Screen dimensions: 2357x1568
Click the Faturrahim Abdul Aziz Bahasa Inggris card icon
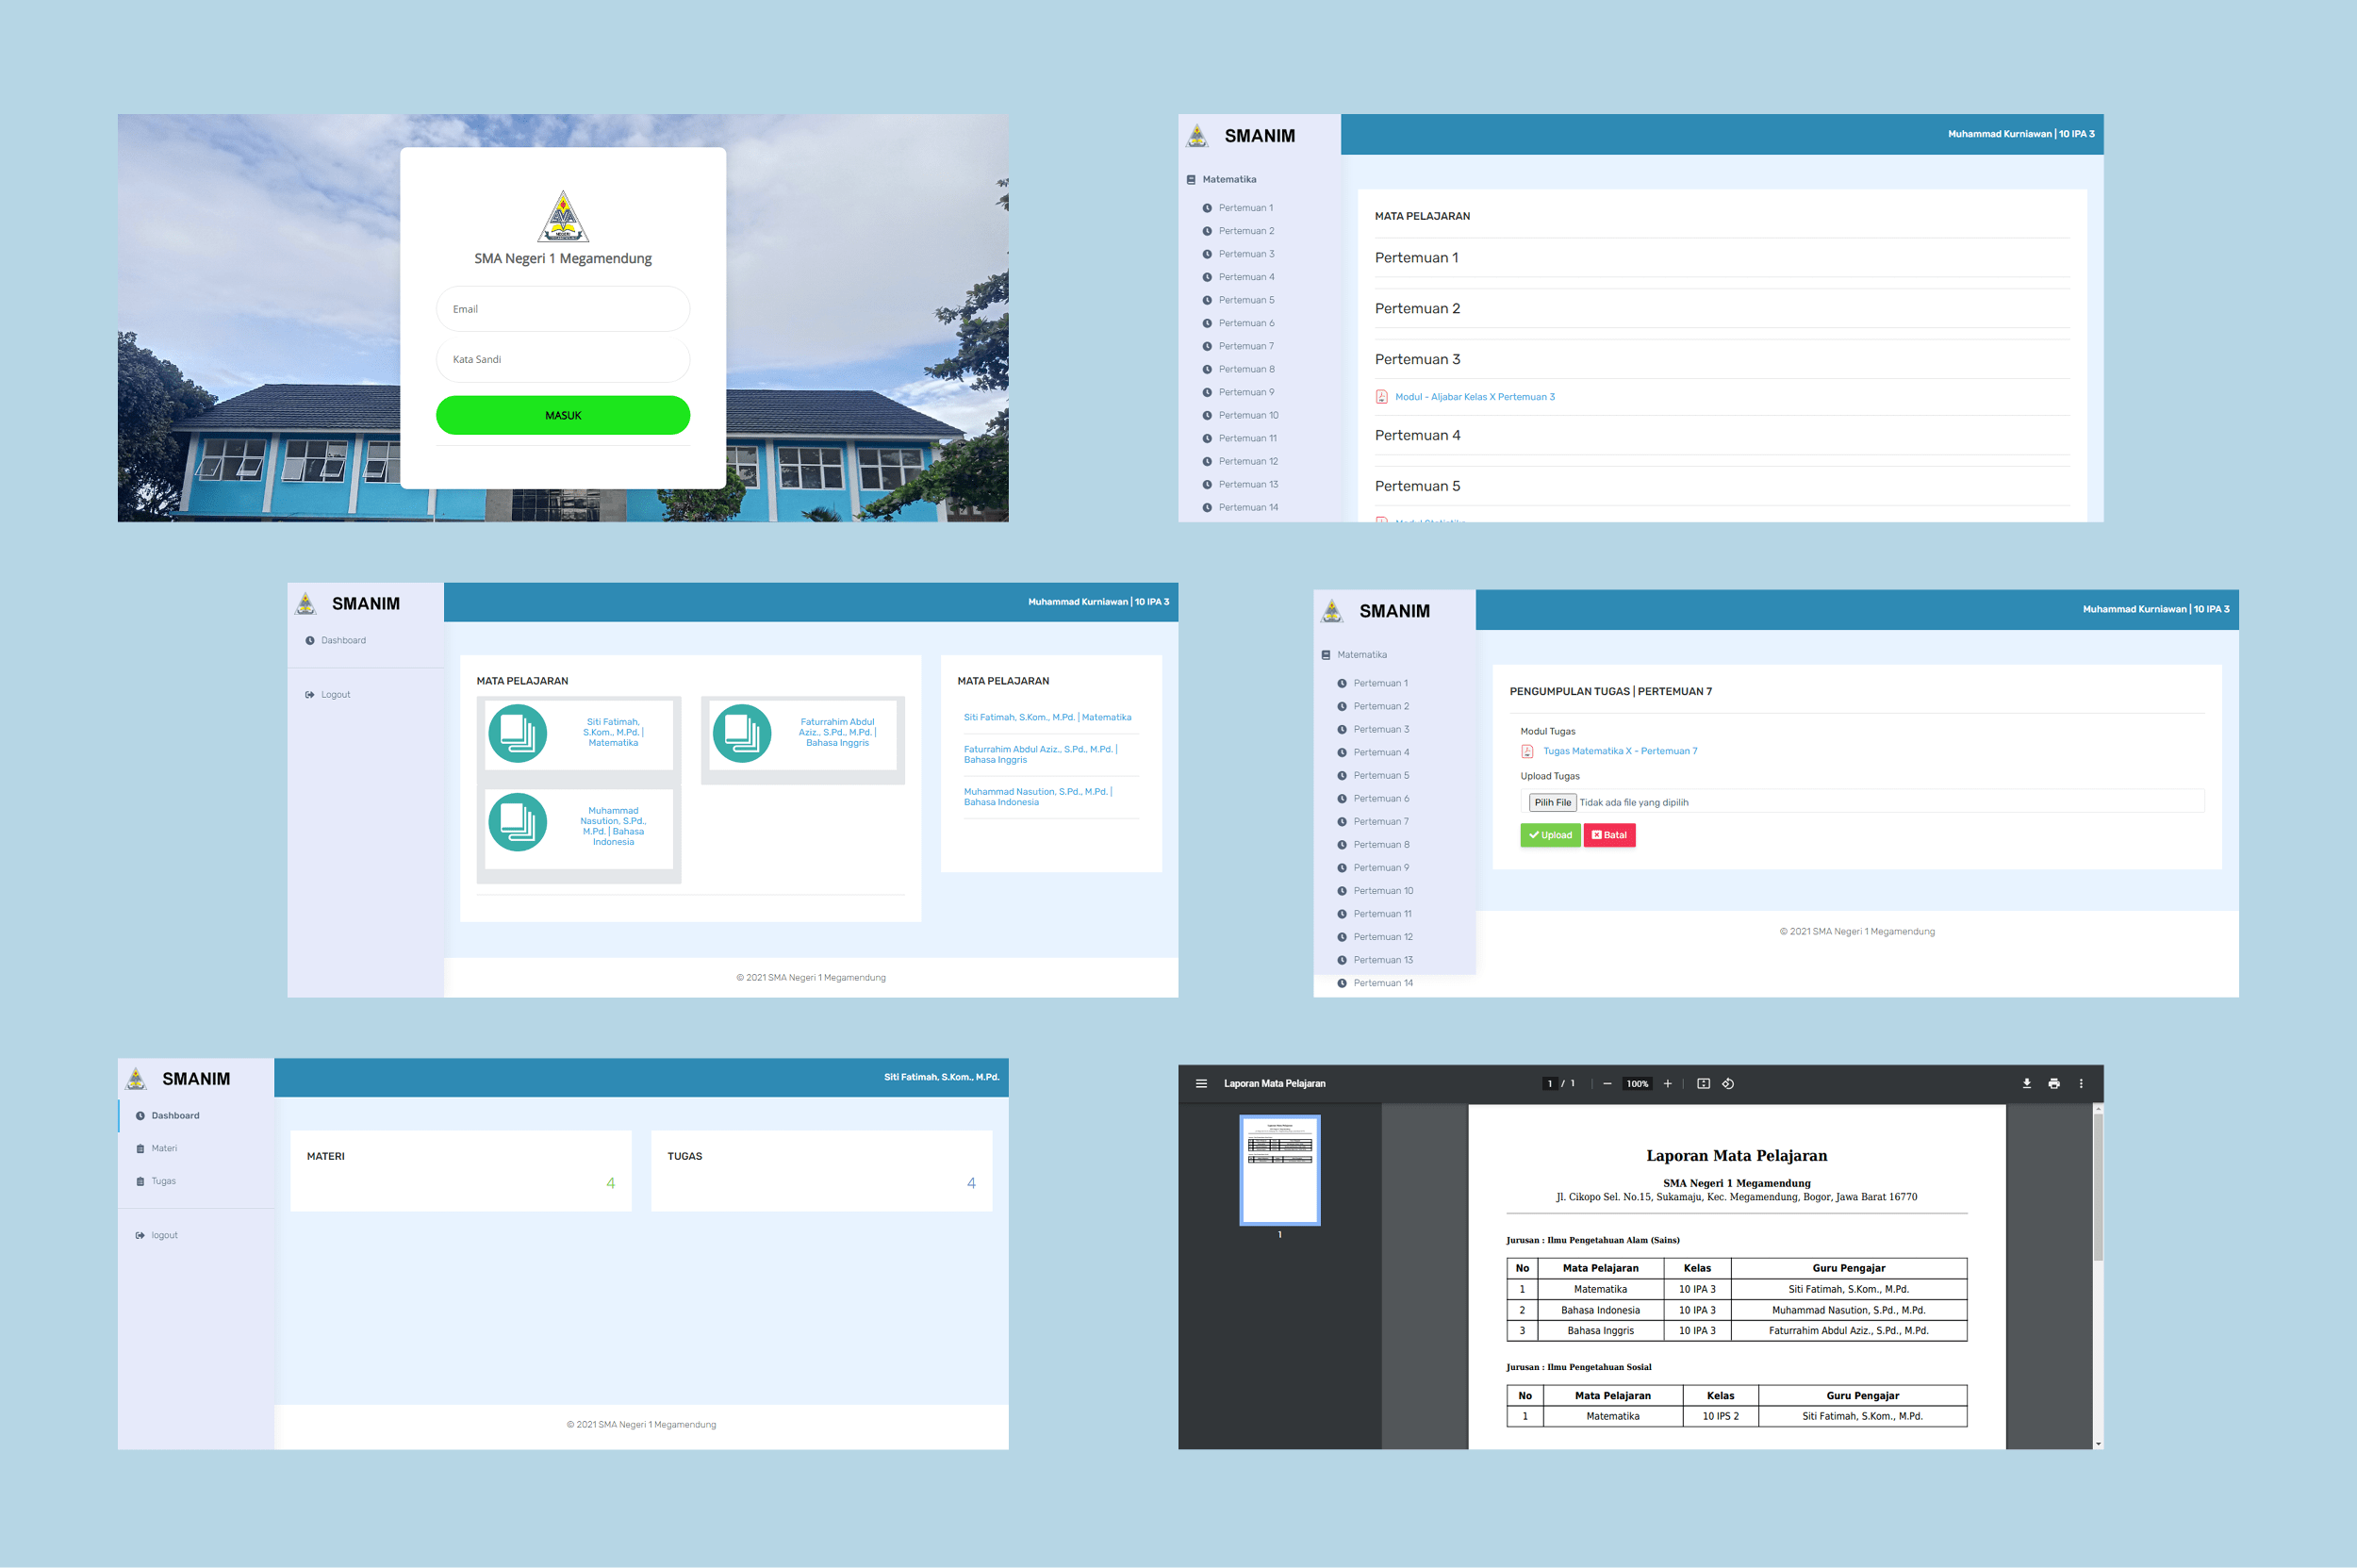tap(742, 733)
